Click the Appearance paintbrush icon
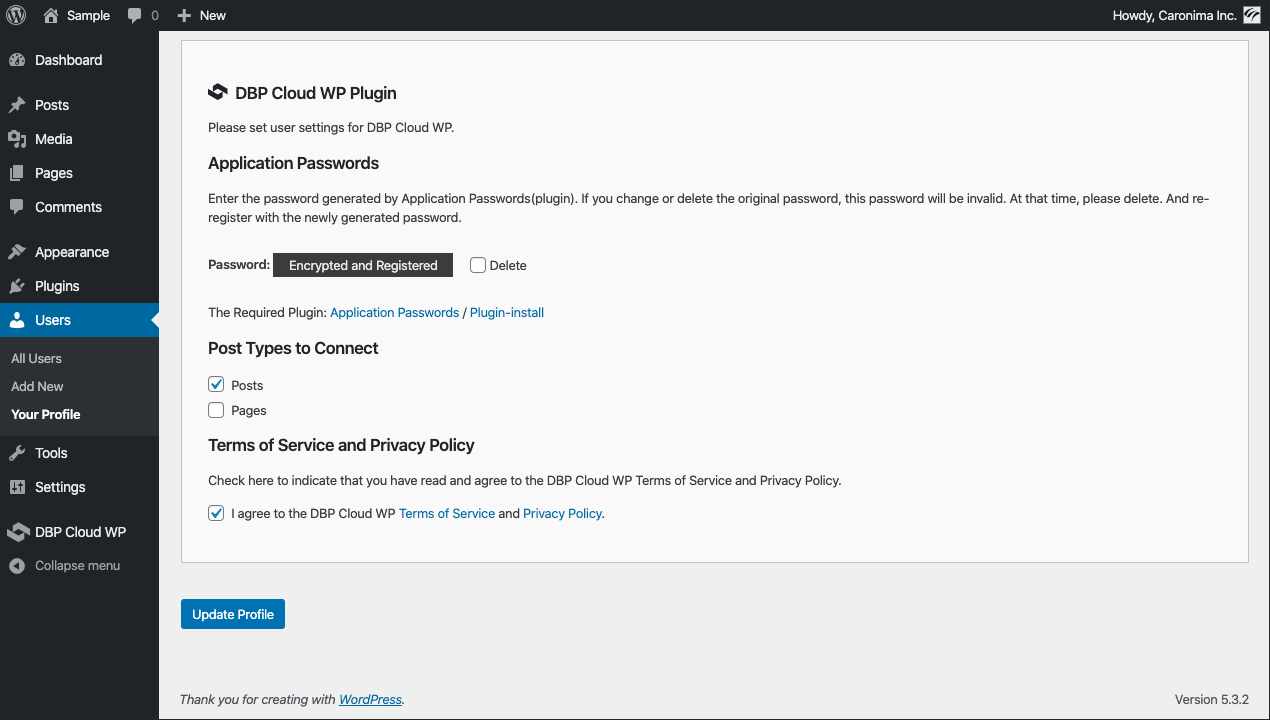 (17, 252)
